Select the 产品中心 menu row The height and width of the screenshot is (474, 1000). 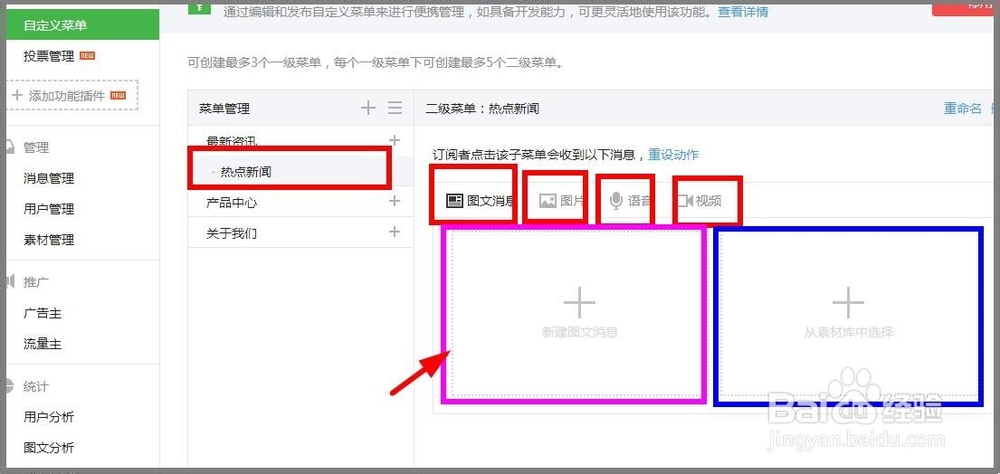[x=301, y=202]
